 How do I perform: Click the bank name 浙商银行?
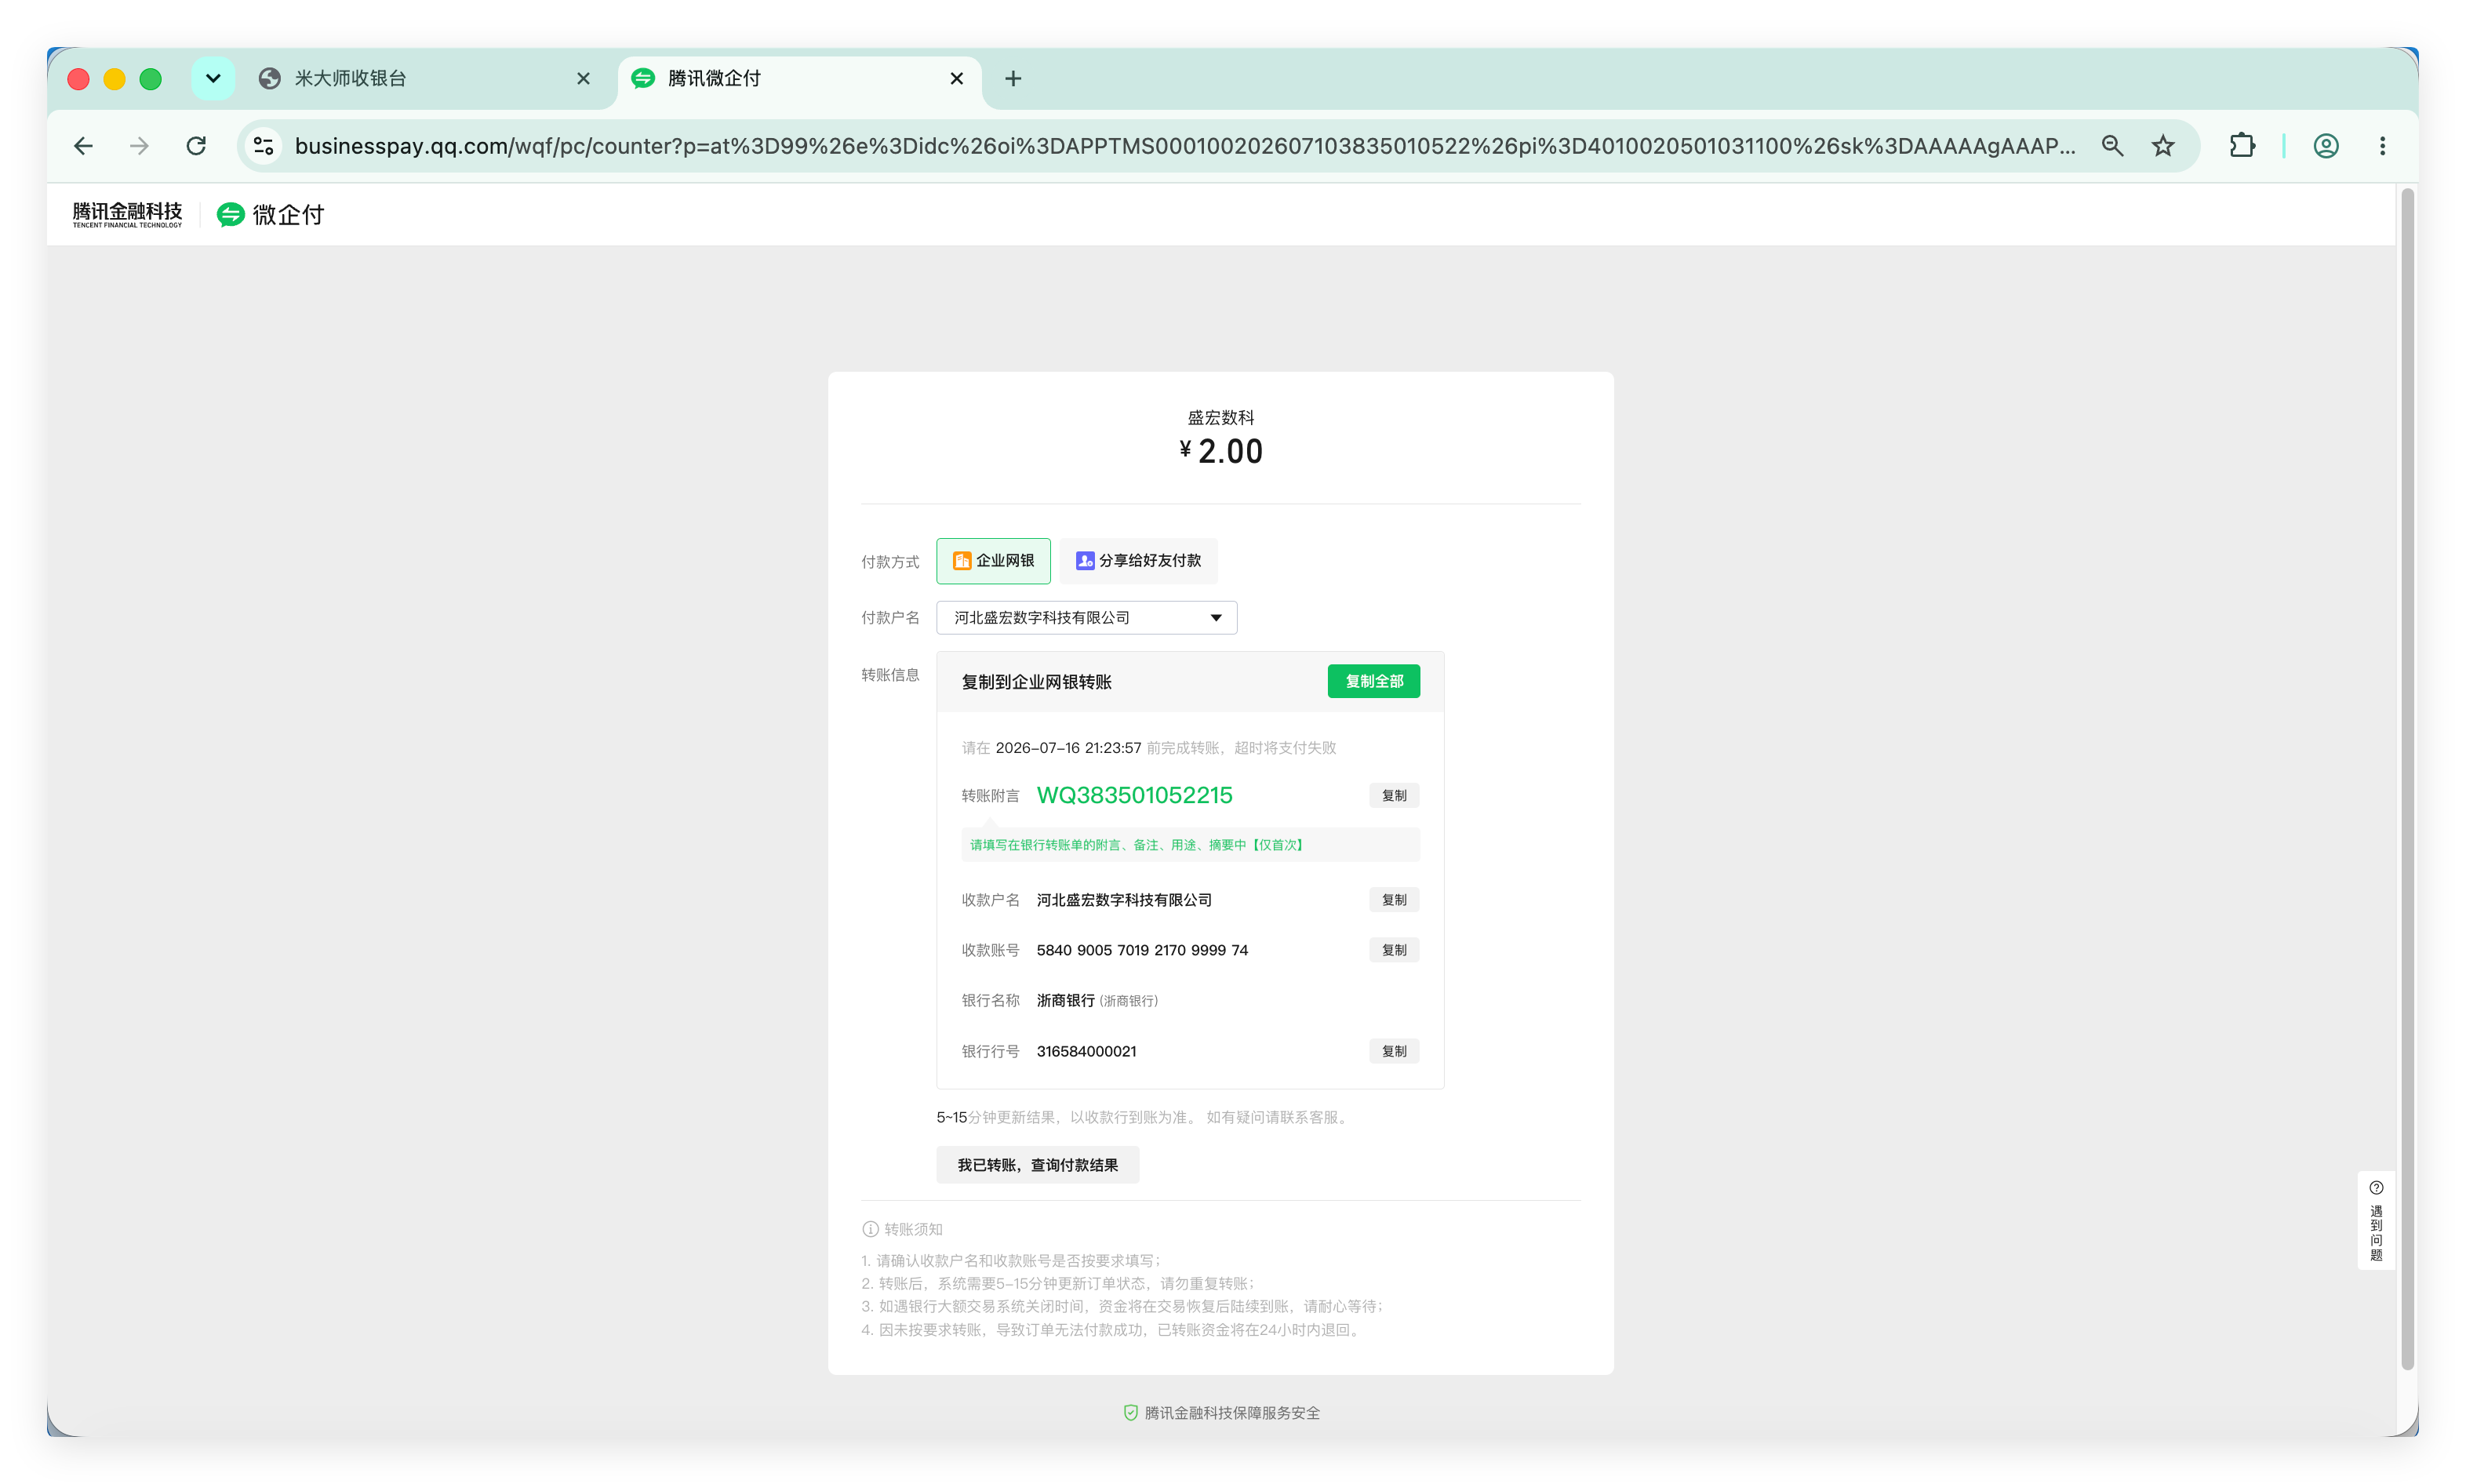pyautogui.click(x=1065, y=1000)
